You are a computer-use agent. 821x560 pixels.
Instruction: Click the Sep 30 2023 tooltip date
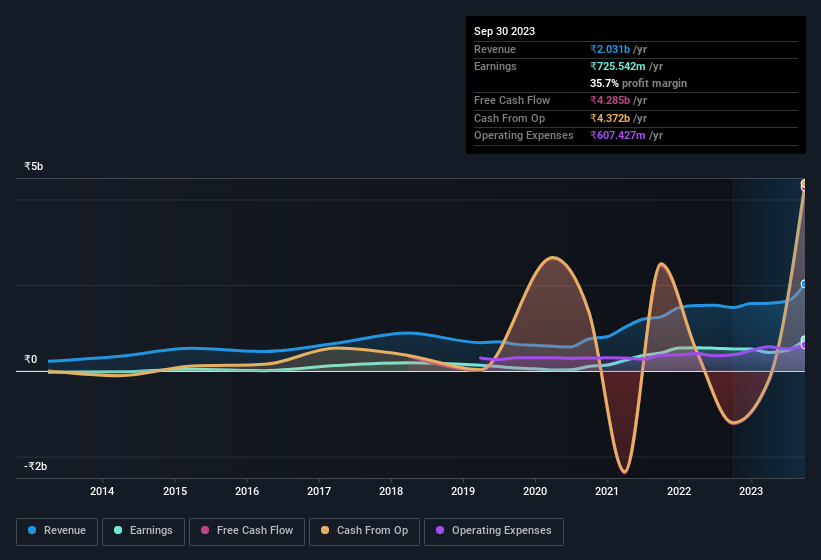click(x=504, y=31)
